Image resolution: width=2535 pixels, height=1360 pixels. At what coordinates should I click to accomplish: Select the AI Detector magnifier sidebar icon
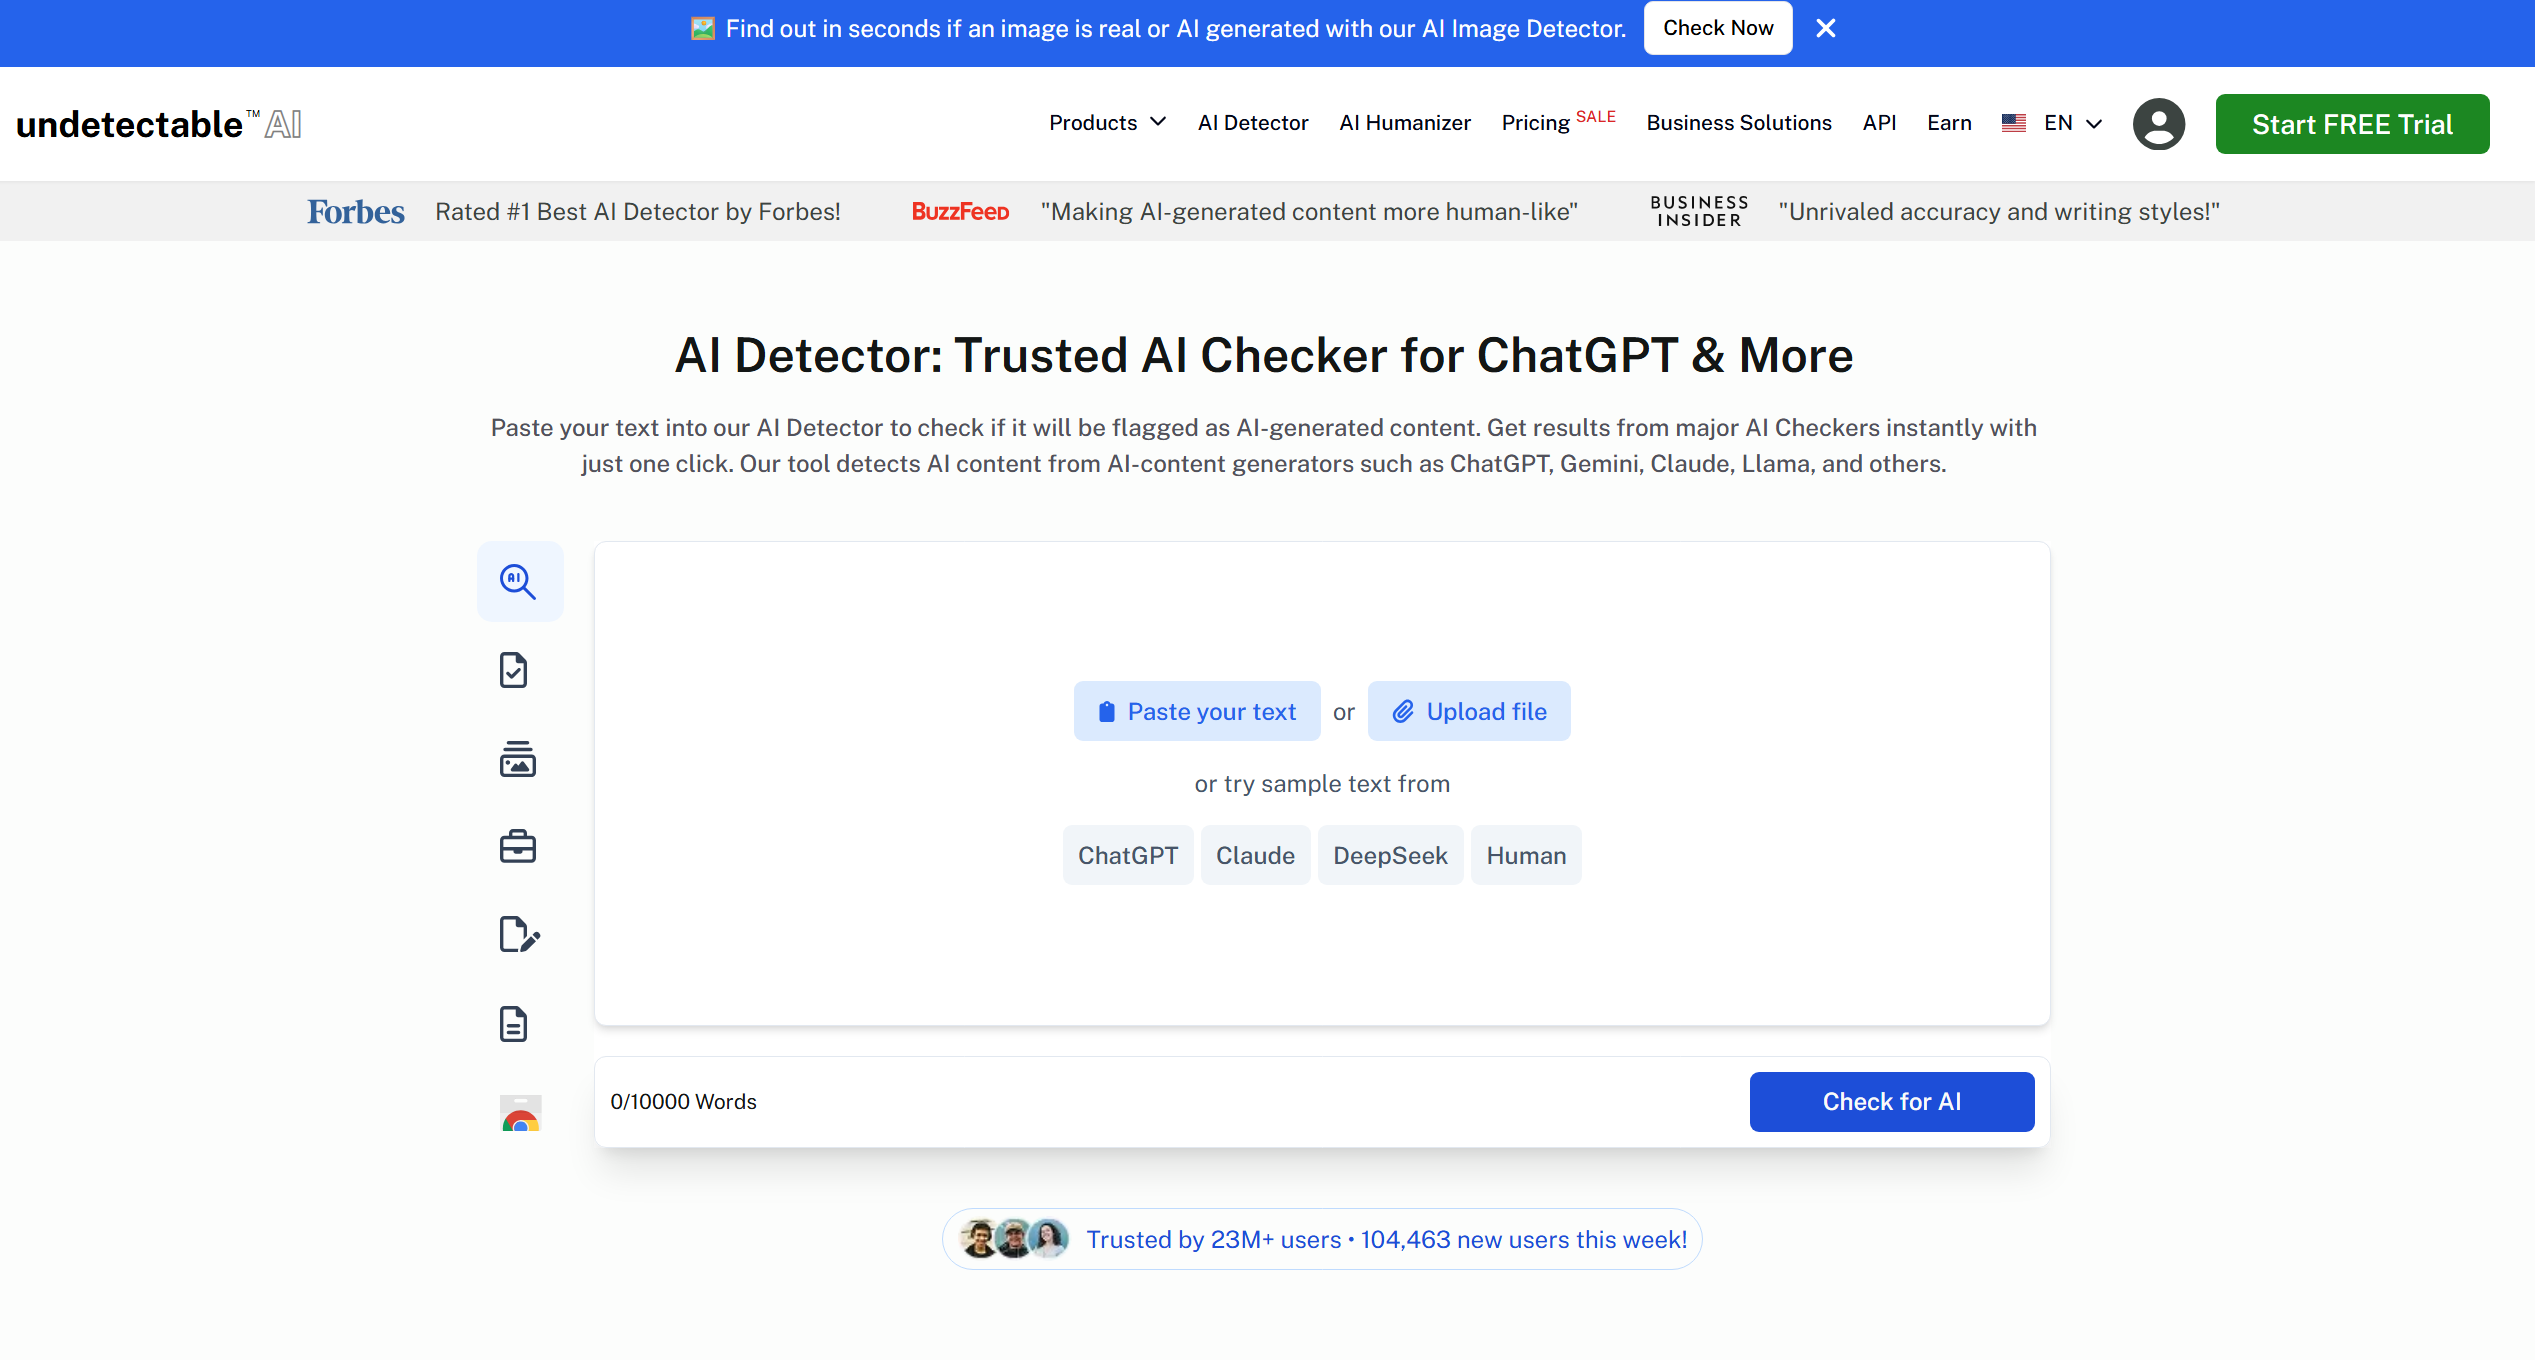[x=519, y=581]
